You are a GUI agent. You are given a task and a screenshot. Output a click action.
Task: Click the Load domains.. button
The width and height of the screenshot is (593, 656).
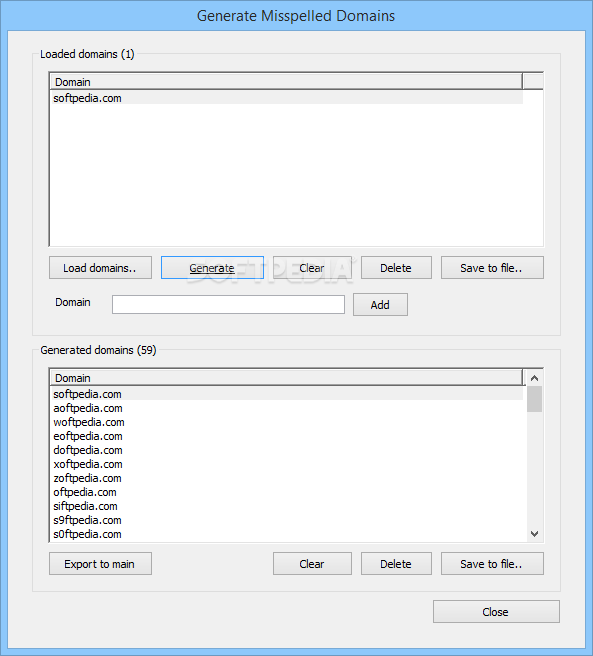(100, 268)
